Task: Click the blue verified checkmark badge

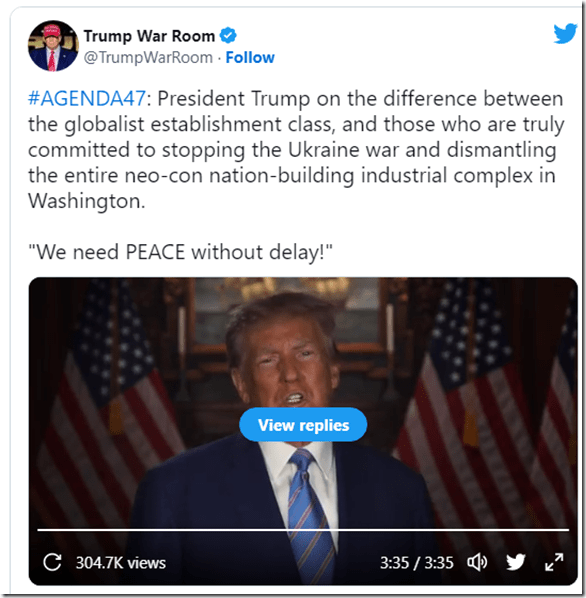Action: pos(228,35)
